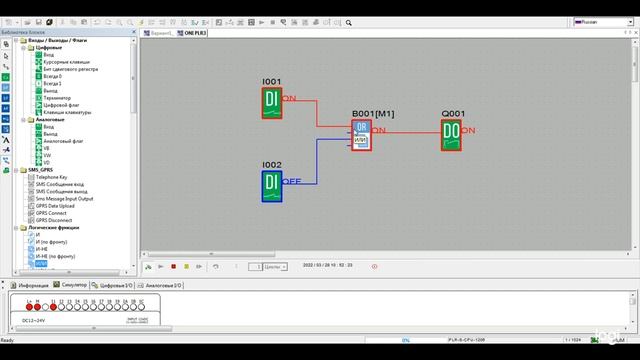The image size is (640, 360).
Task: Click the green constants block icon in left toolbar
Action: click(x=6, y=77)
